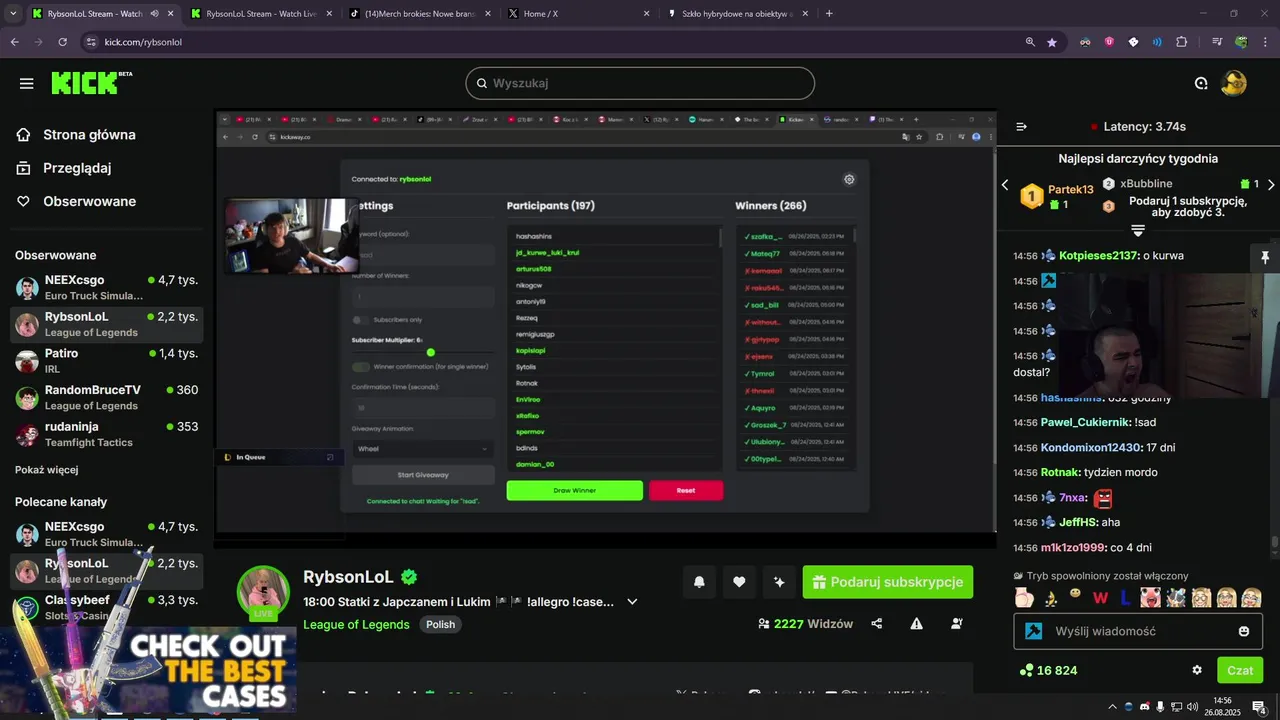Viewport: 1280px width, 720px height.
Task: Insert the blue L emote
Action: [1125, 598]
